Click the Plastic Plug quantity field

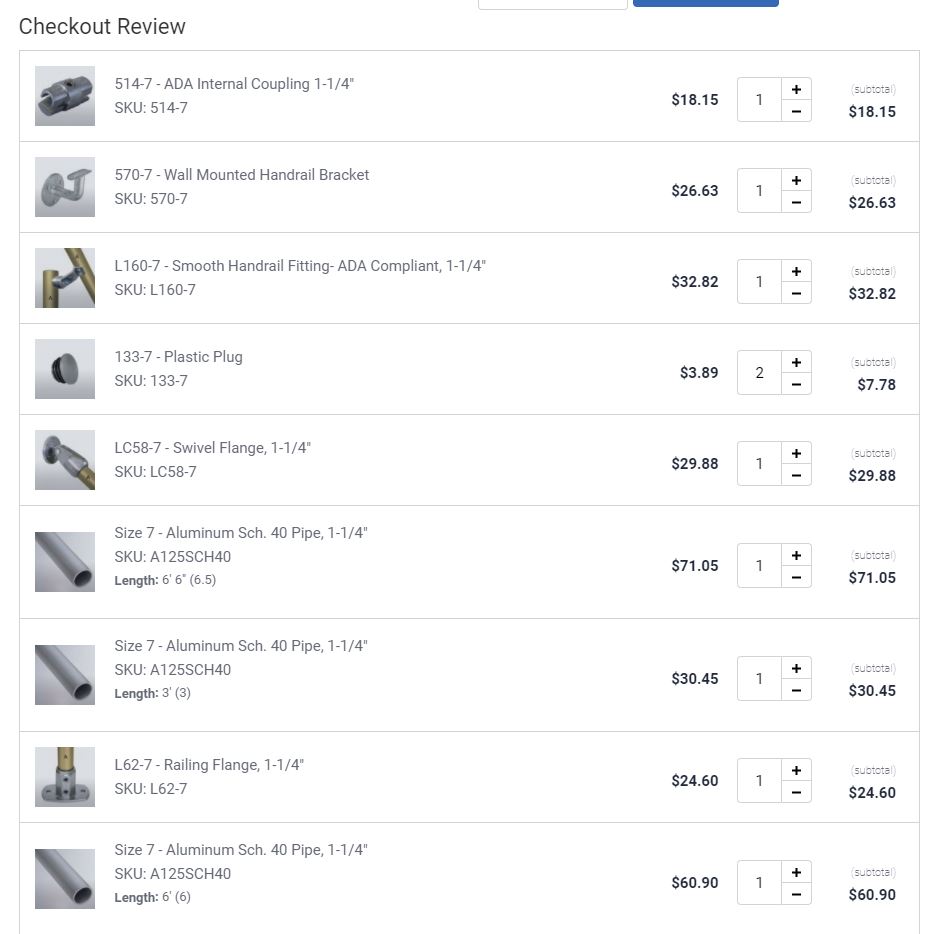[x=759, y=373]
